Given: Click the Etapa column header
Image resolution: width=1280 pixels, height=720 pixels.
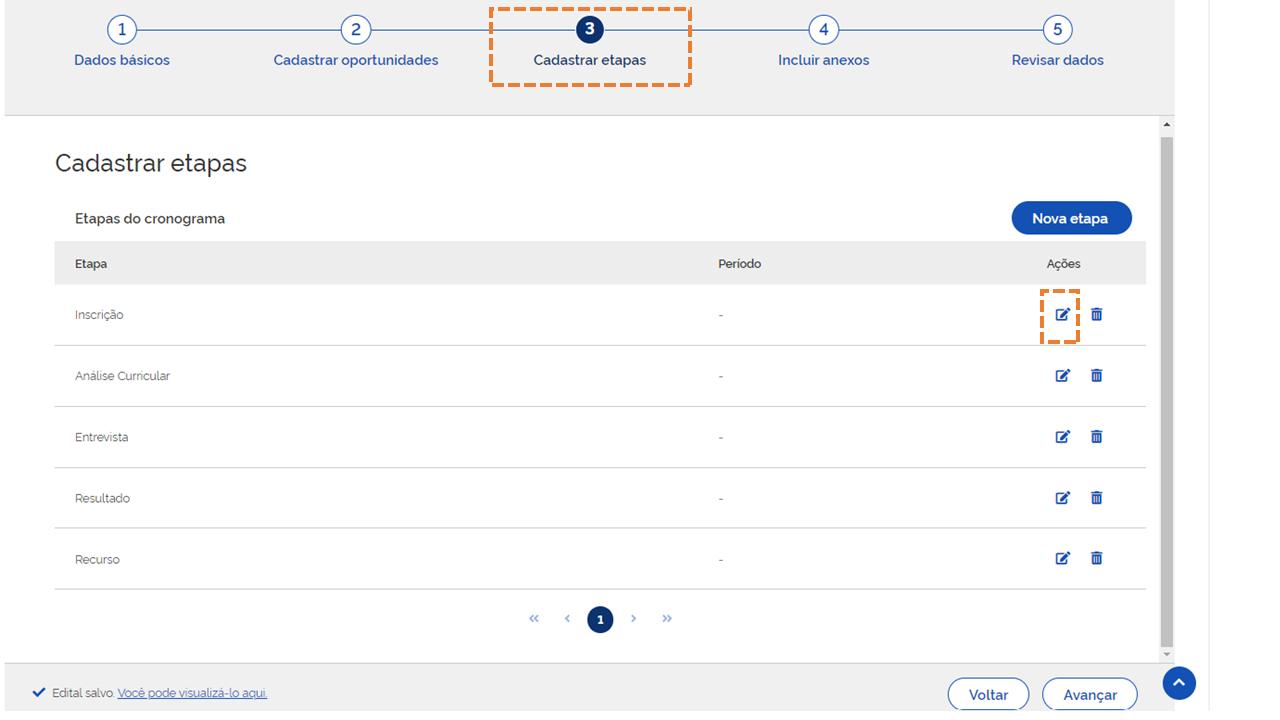Looking at the screenshot, I should tap(91, 264).
